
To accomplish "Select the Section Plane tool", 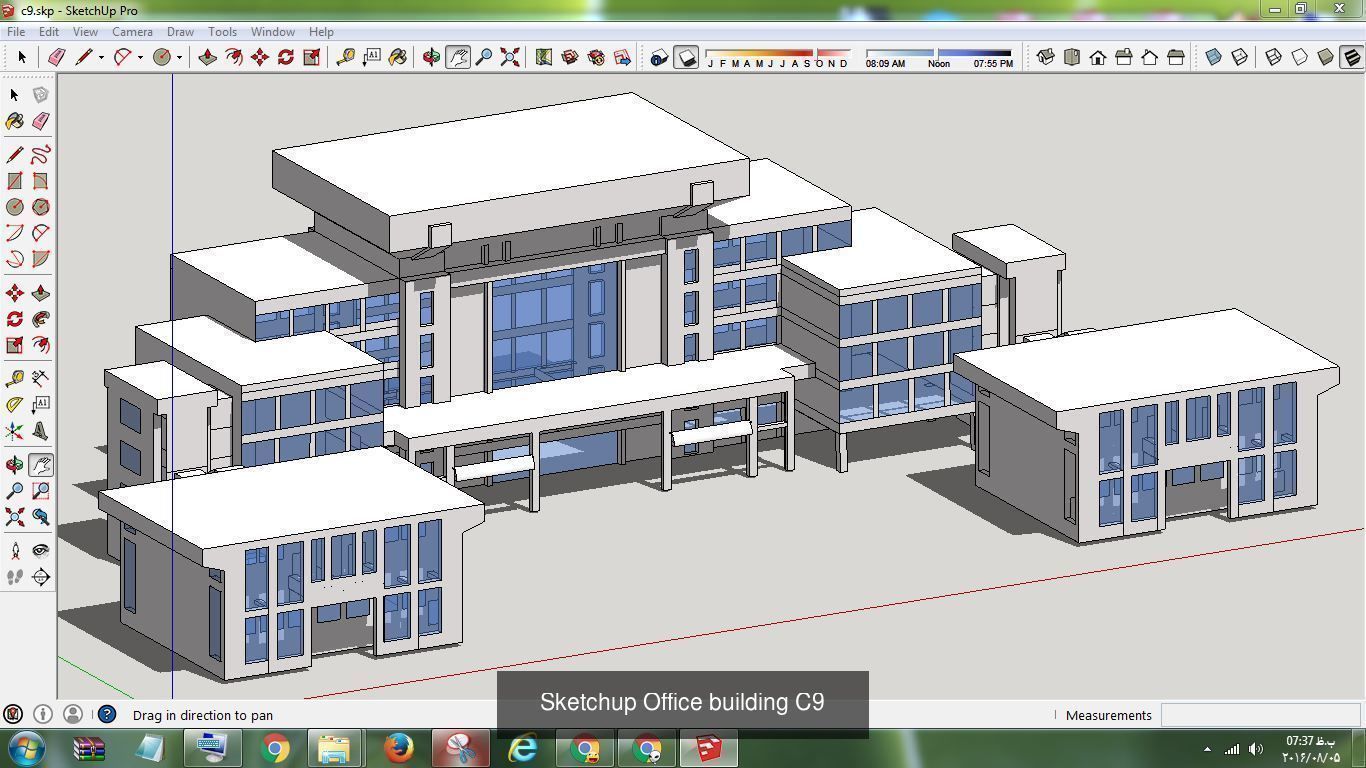I will pyautogui.click(x=40, y=577).
